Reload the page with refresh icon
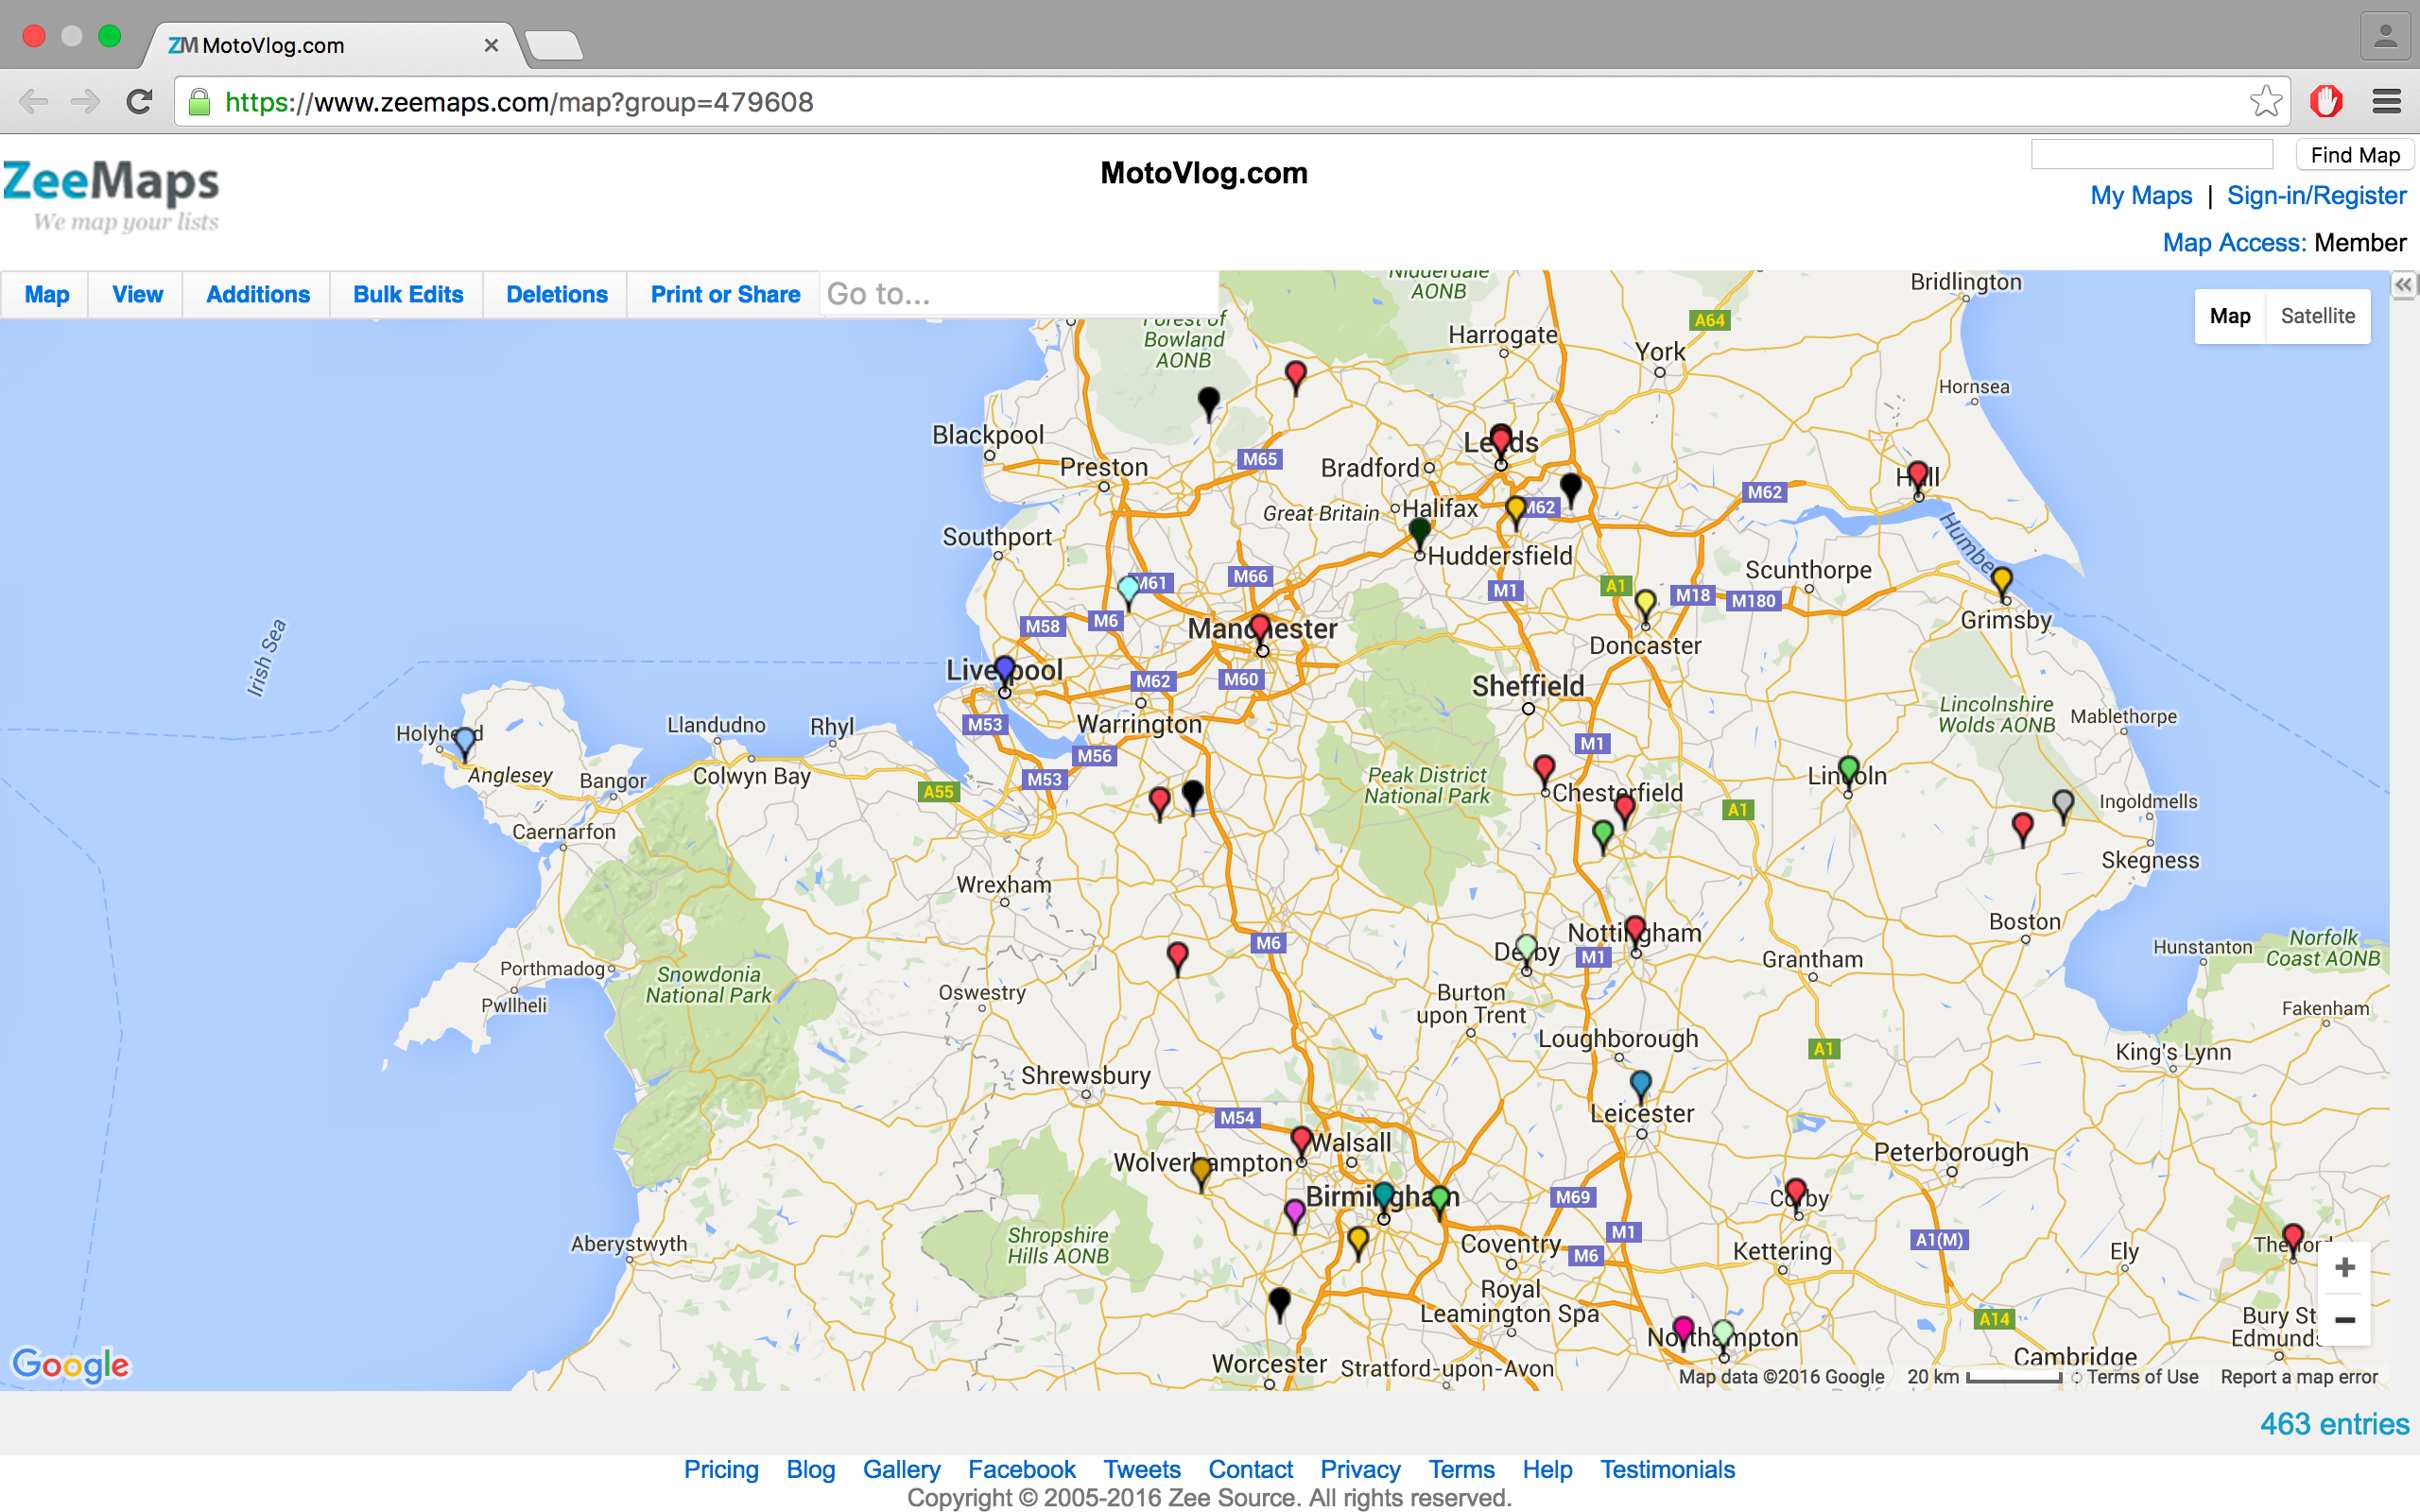This screenshot has width=2420, height=1512. point(139,102)
